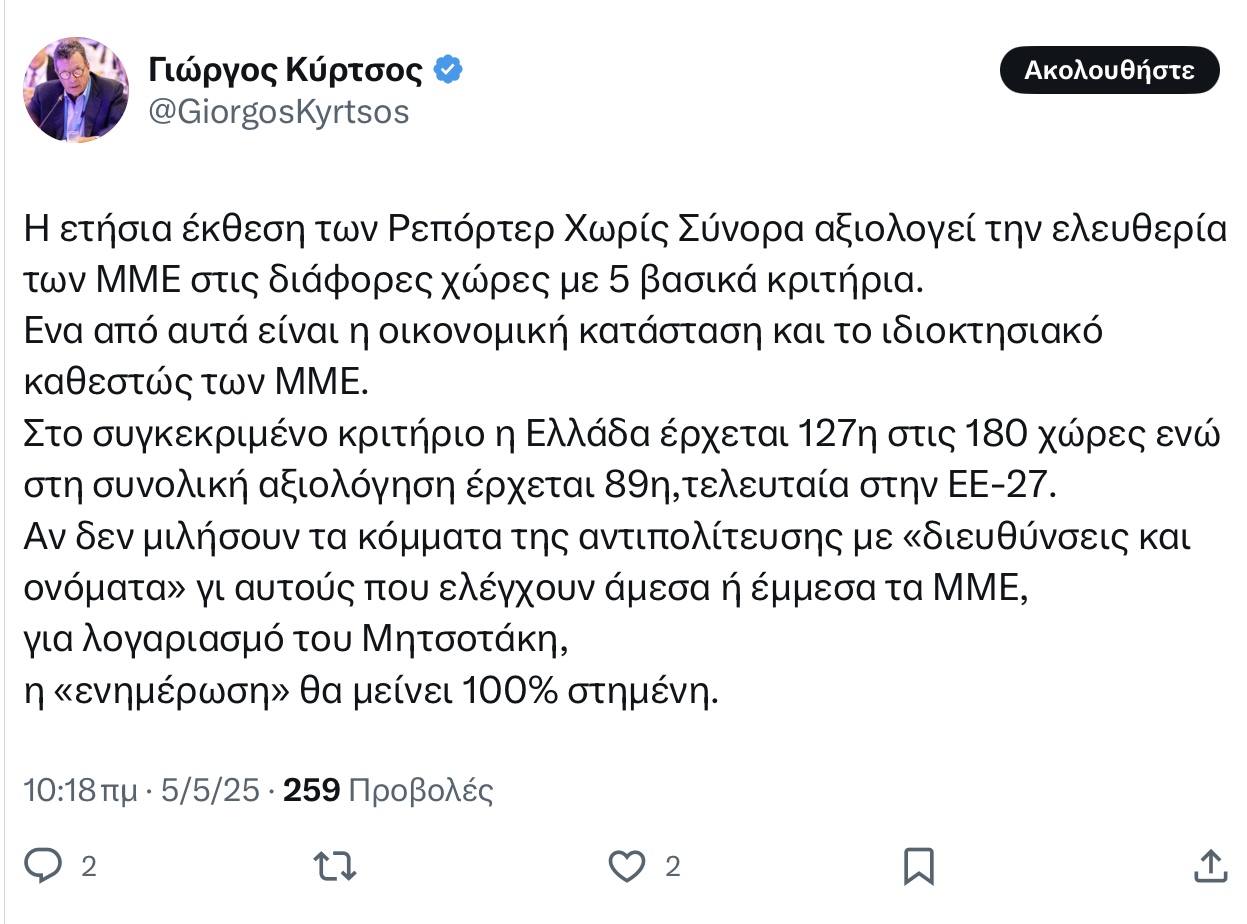Click the 10:18 πμ timestamp
Screen dimensions: 1247x924
point(80,791)
